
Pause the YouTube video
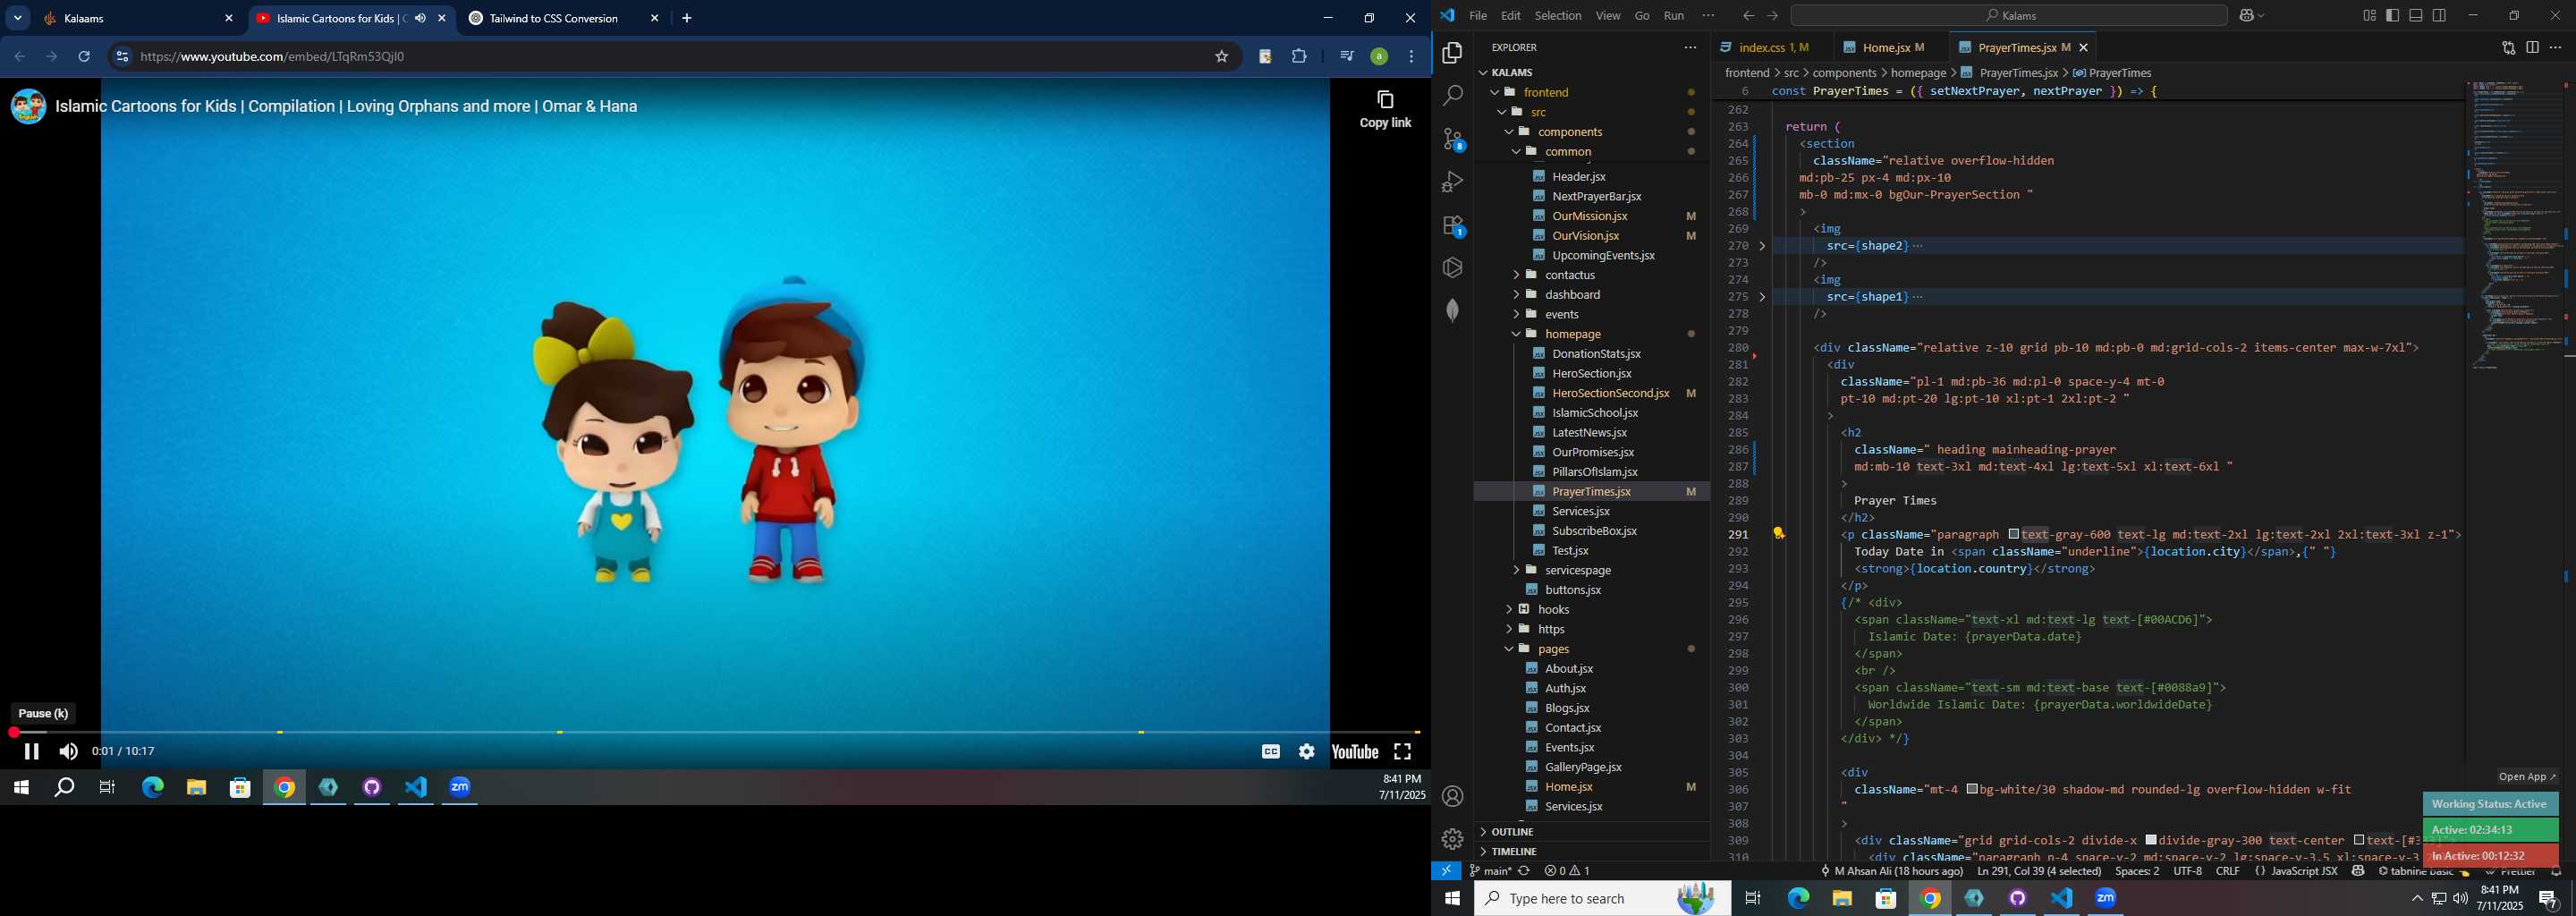pos(31,752)
